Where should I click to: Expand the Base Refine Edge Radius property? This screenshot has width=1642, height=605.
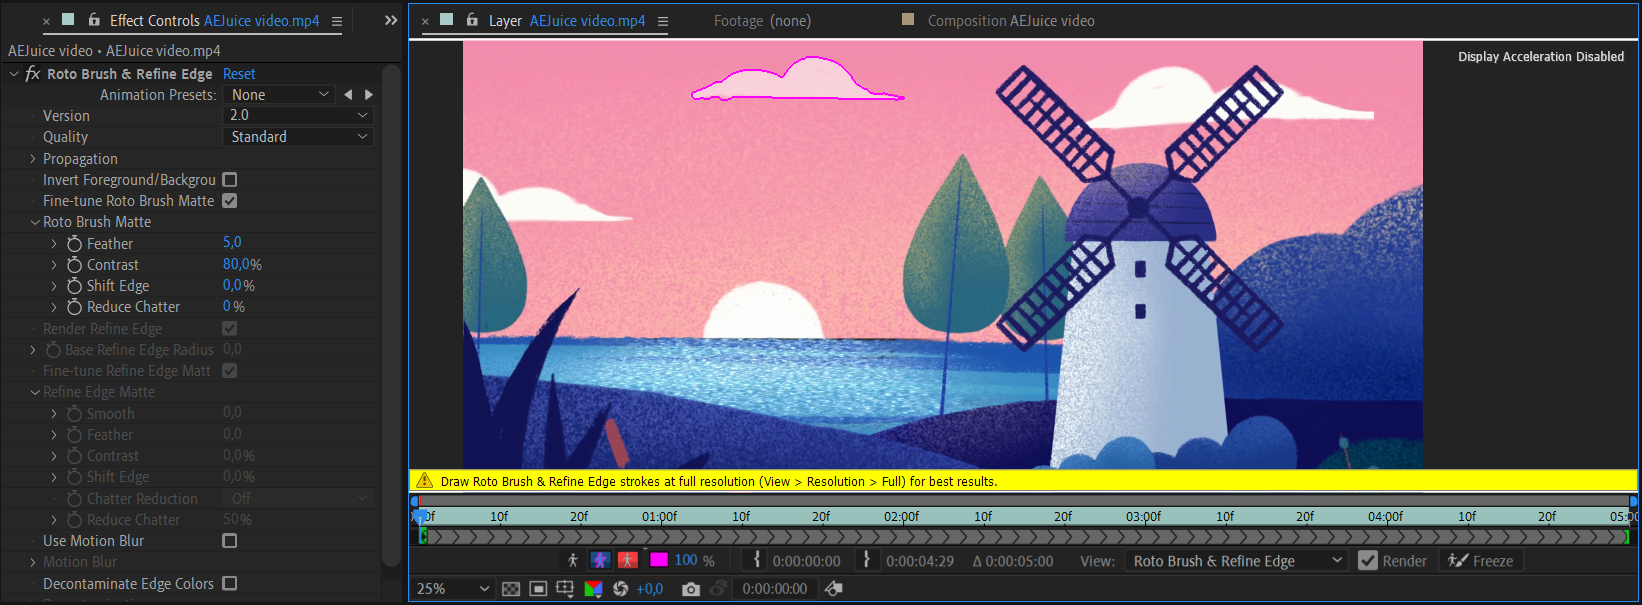click(33, 350)
